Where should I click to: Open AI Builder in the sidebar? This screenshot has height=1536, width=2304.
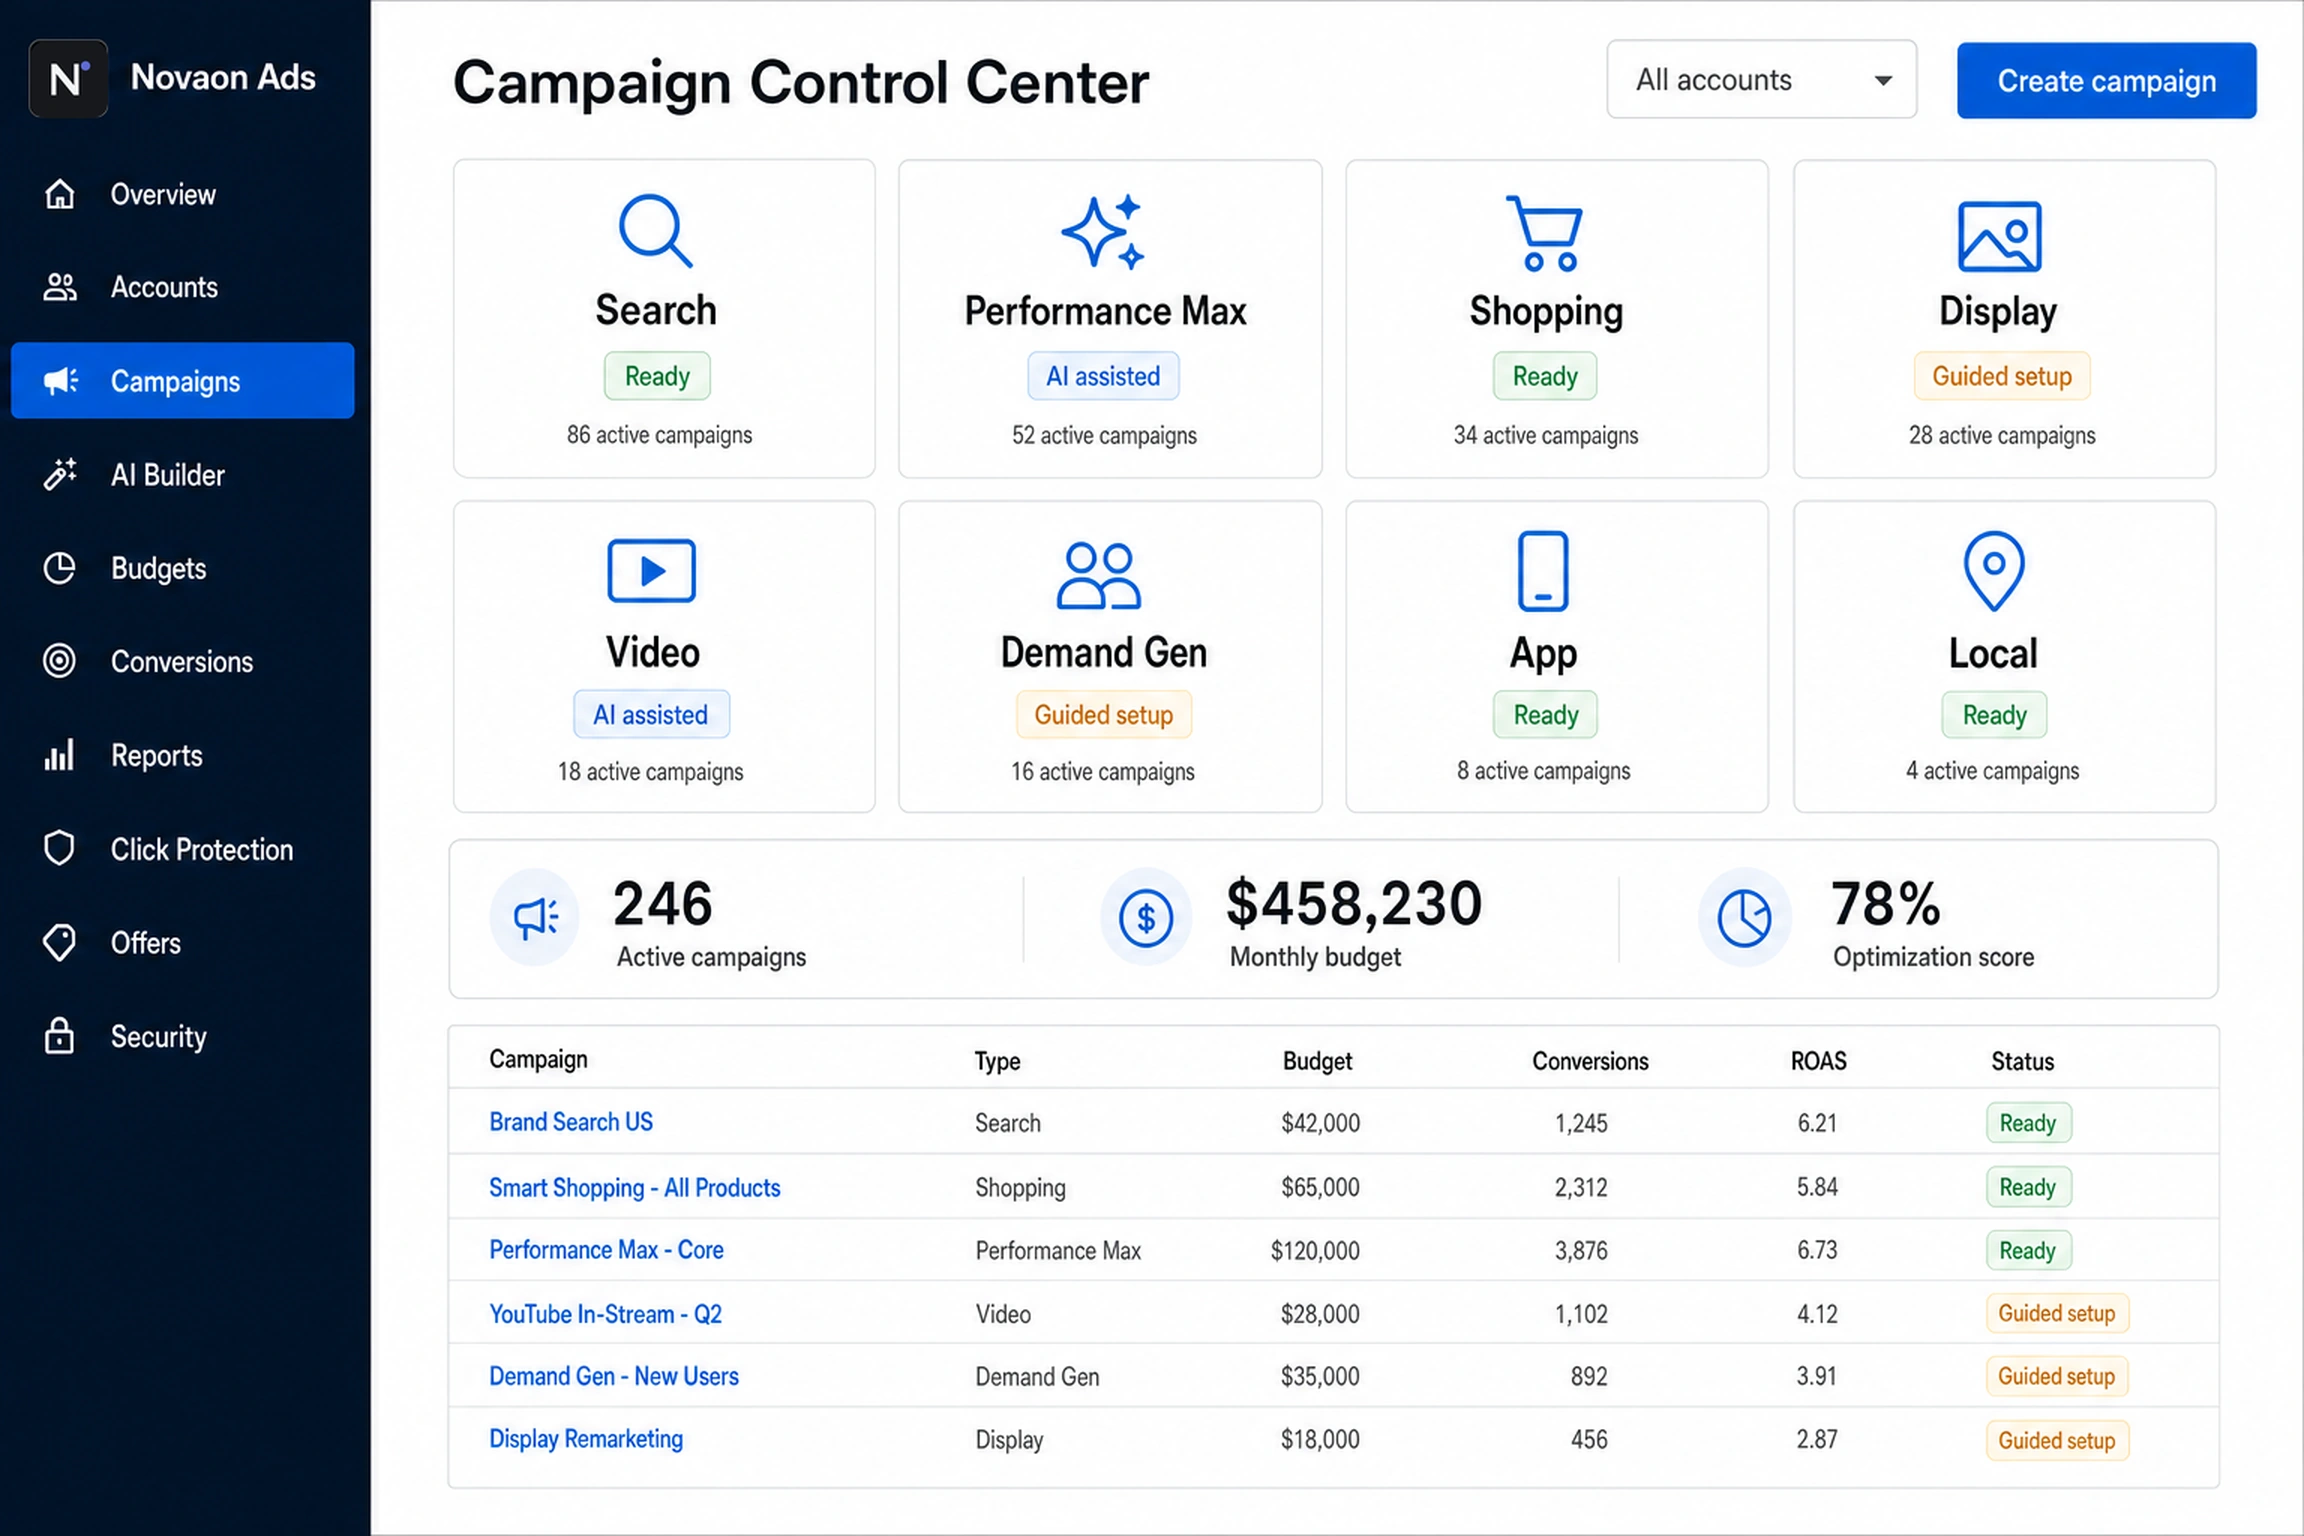pos(182,474)
